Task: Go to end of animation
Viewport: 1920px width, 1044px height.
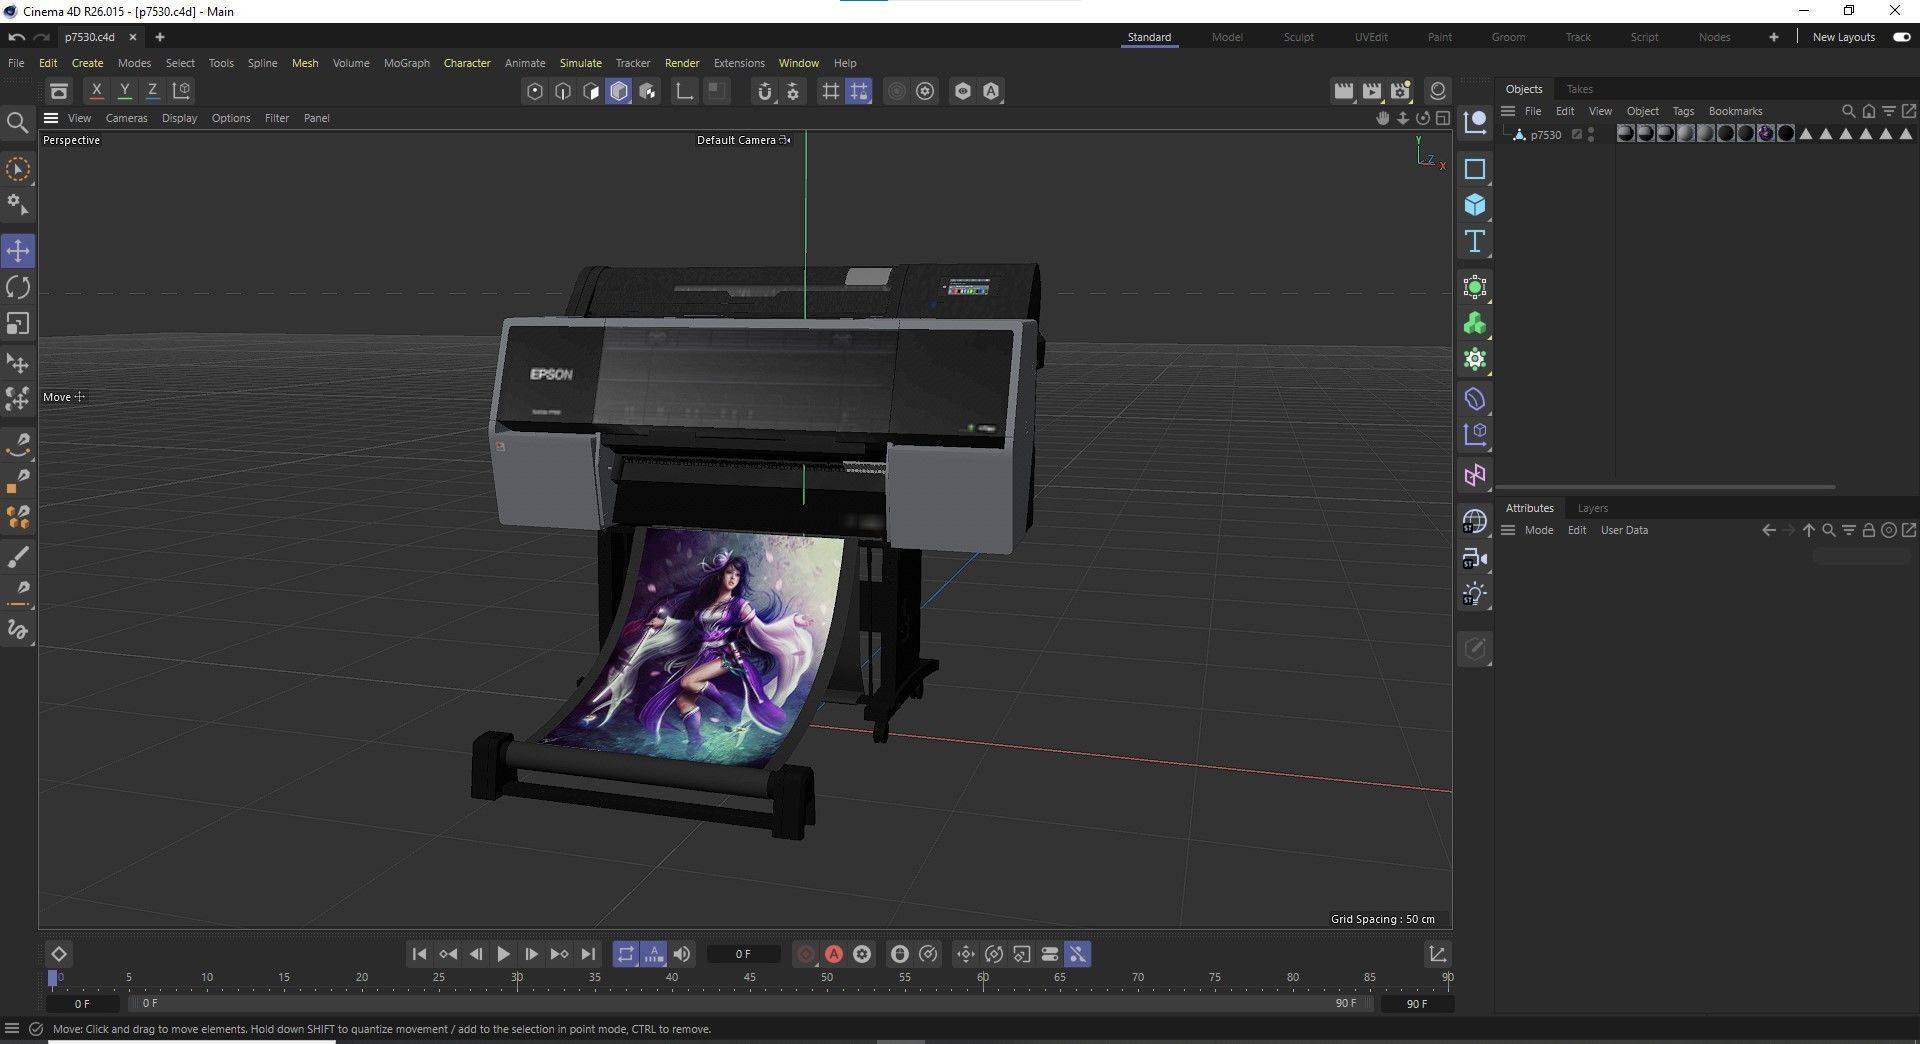Action: tap(588, 954)
